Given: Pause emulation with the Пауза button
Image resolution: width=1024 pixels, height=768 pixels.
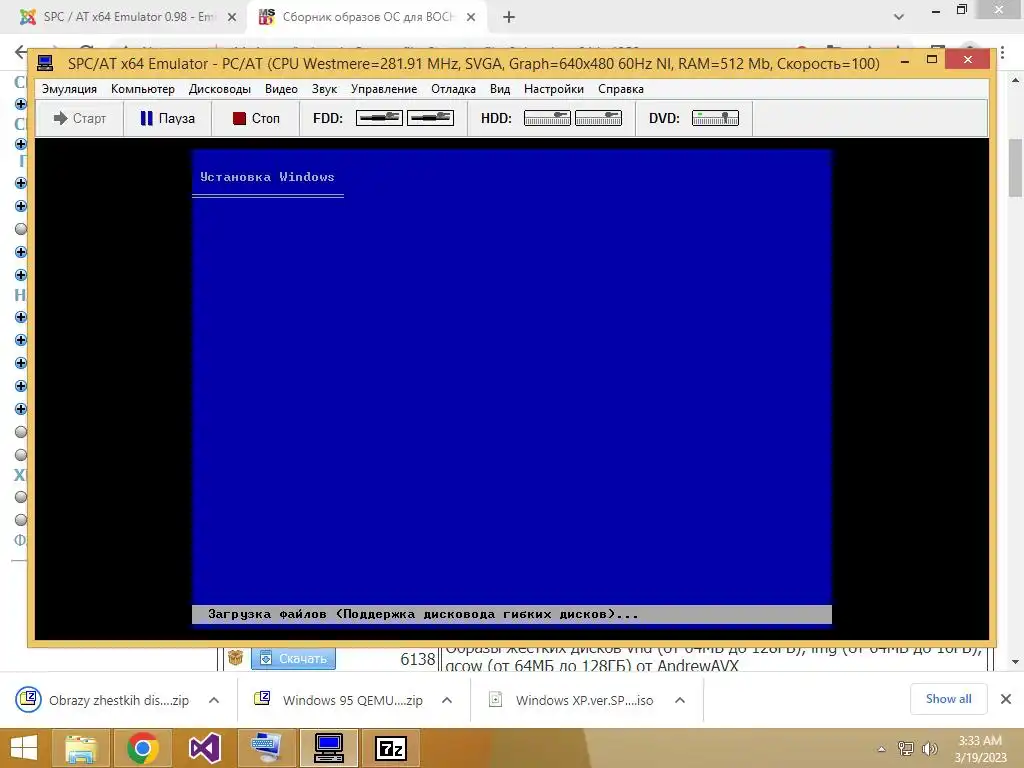Looking at the screenshot, I should (x=167, y=118).
